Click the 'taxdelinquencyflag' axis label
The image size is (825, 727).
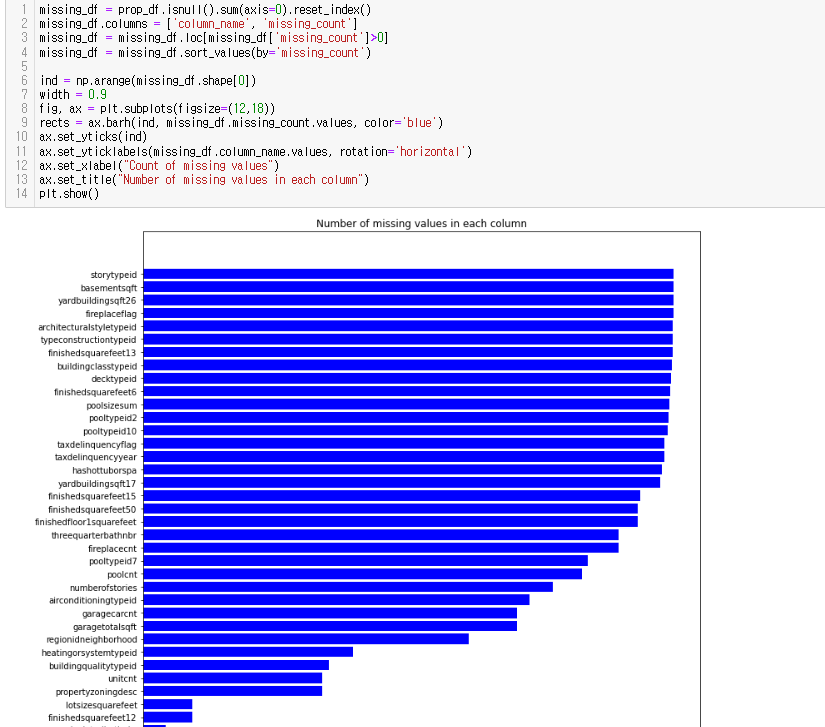[97, 445]
